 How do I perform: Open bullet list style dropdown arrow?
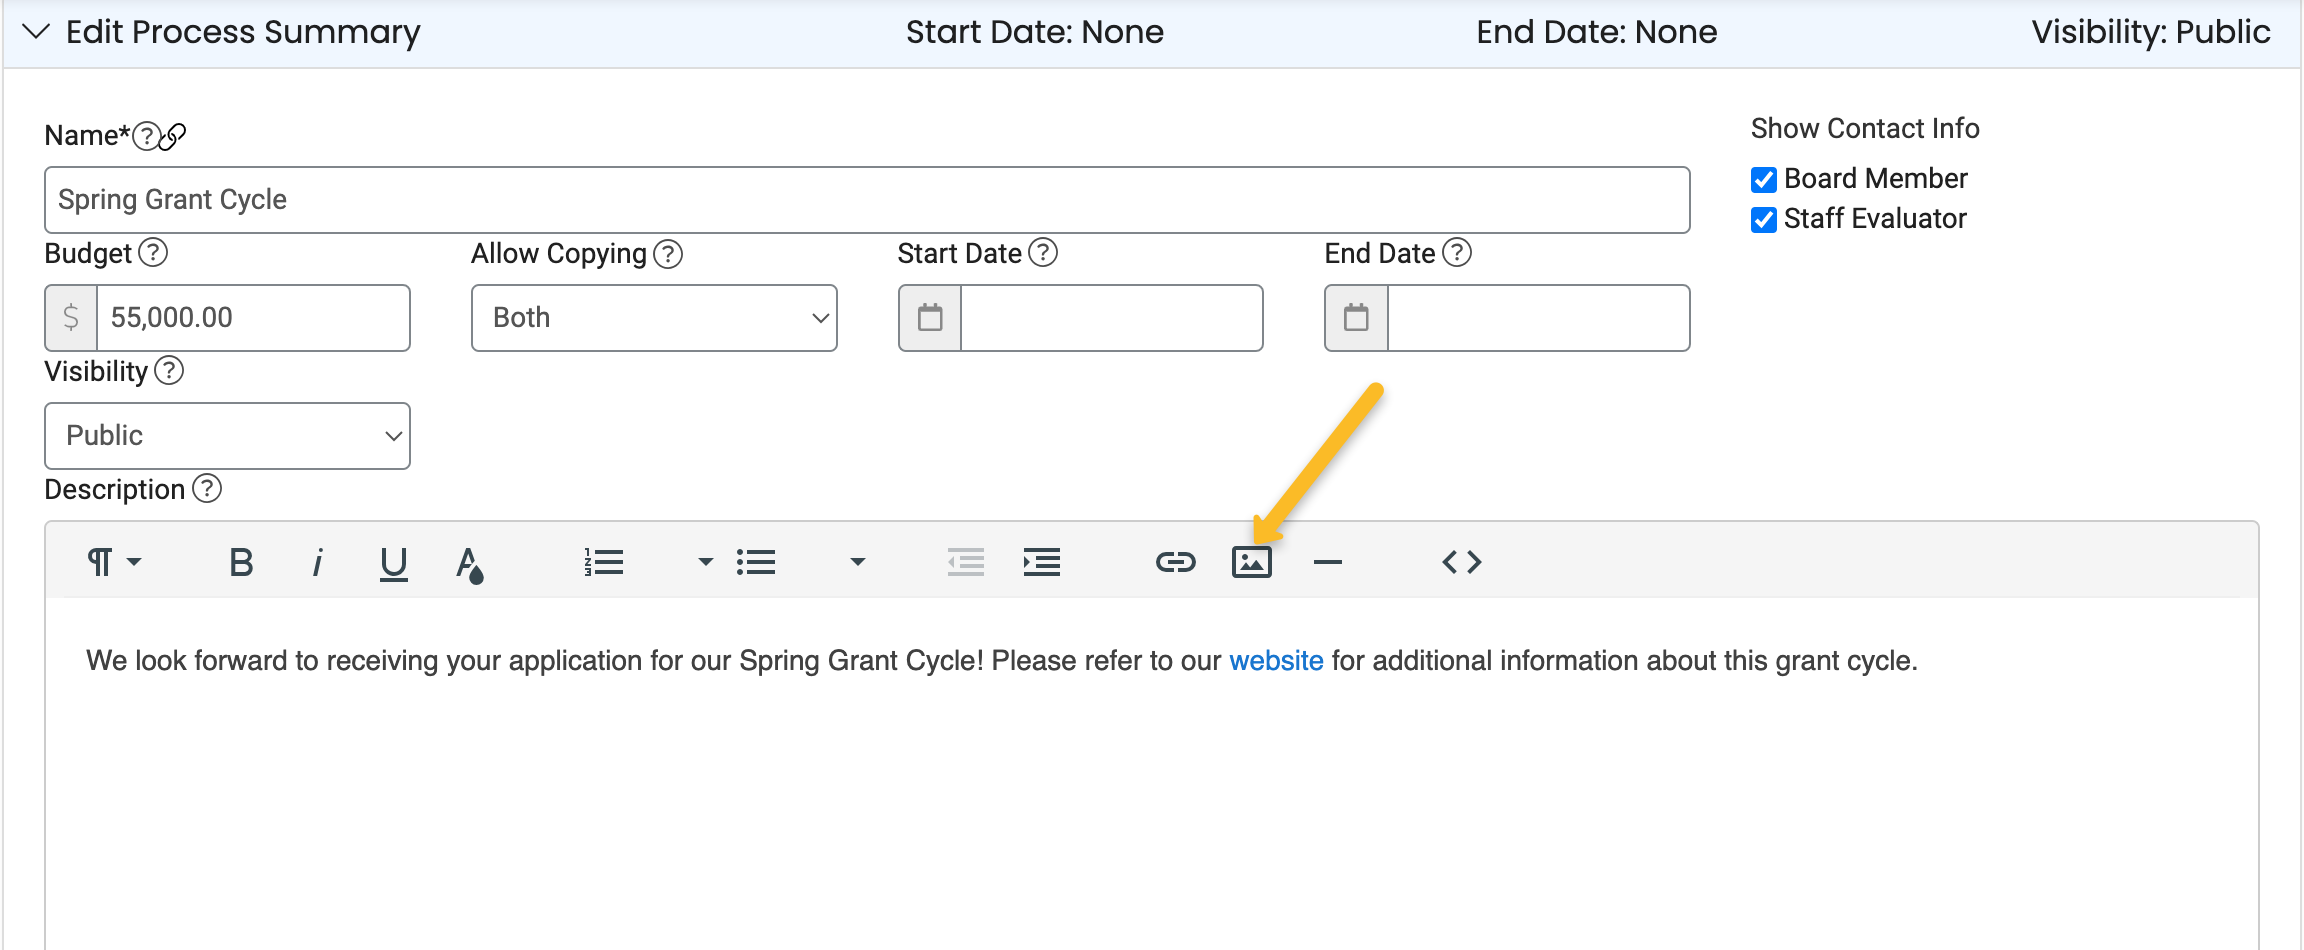(x=857, y=562)
